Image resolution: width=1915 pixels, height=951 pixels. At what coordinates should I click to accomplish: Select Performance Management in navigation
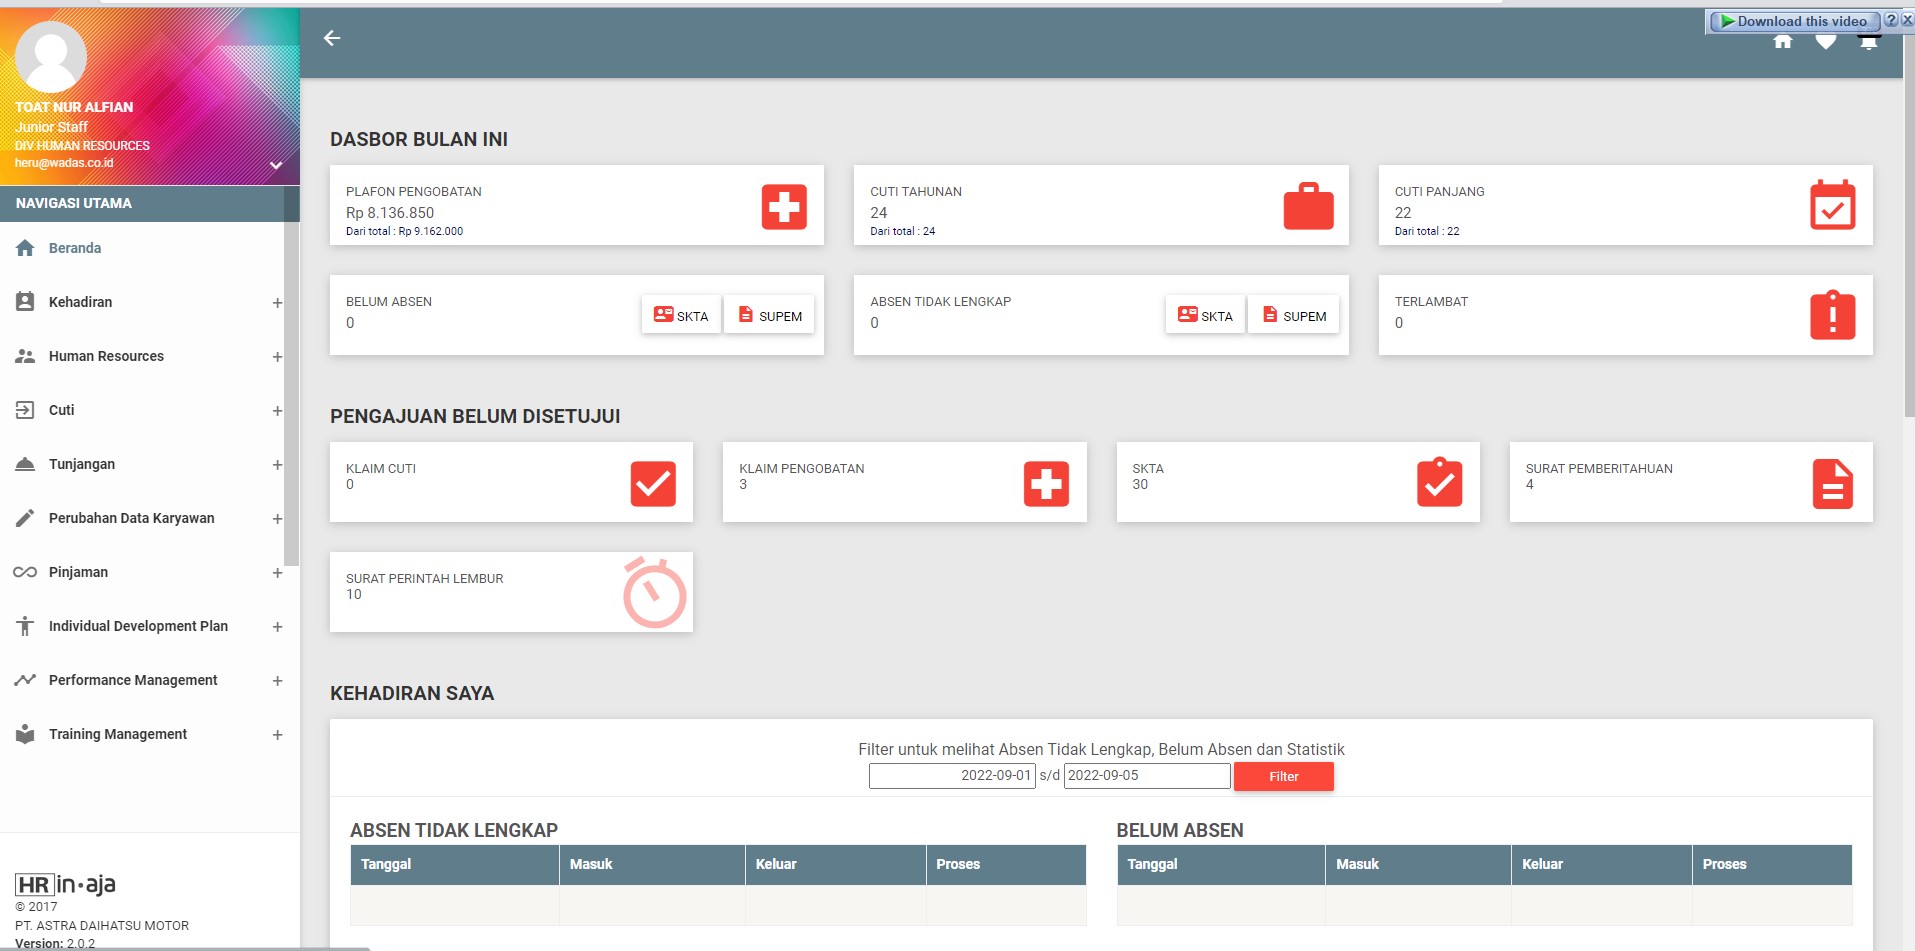click(132, 680)
